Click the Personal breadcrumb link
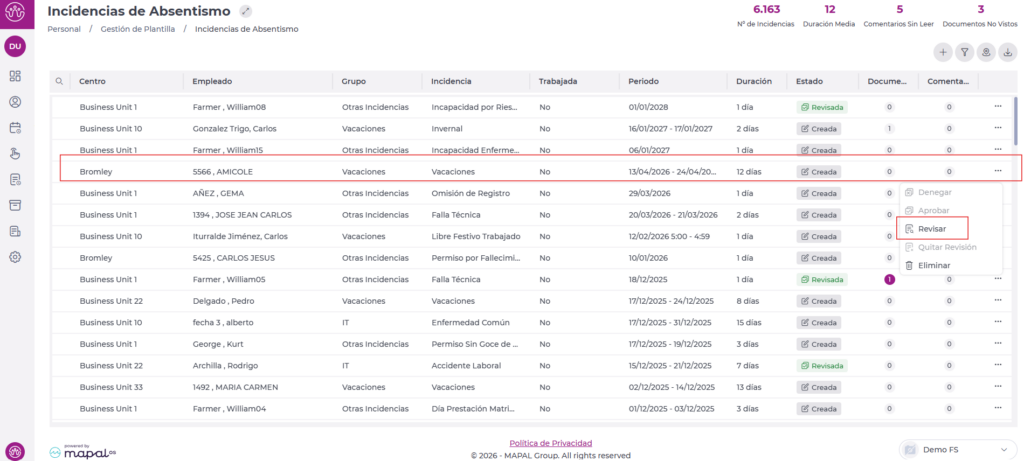 coord(64,29)
